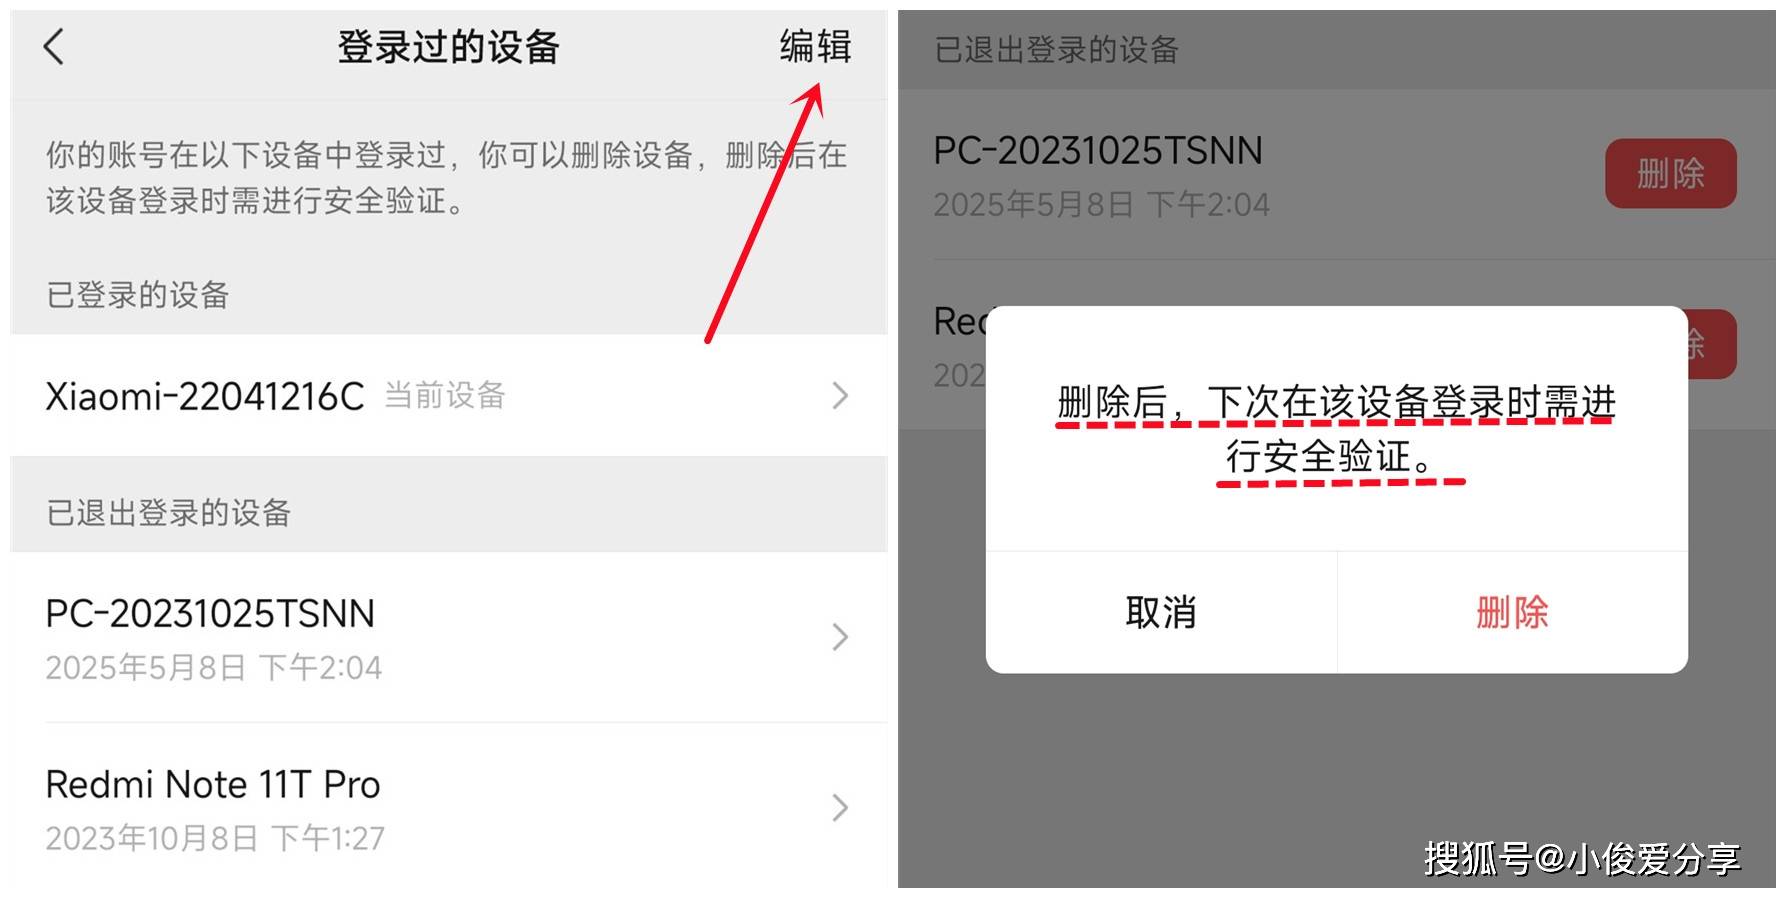Select the Redmi Note 11T Pro device

click(449, 808)
